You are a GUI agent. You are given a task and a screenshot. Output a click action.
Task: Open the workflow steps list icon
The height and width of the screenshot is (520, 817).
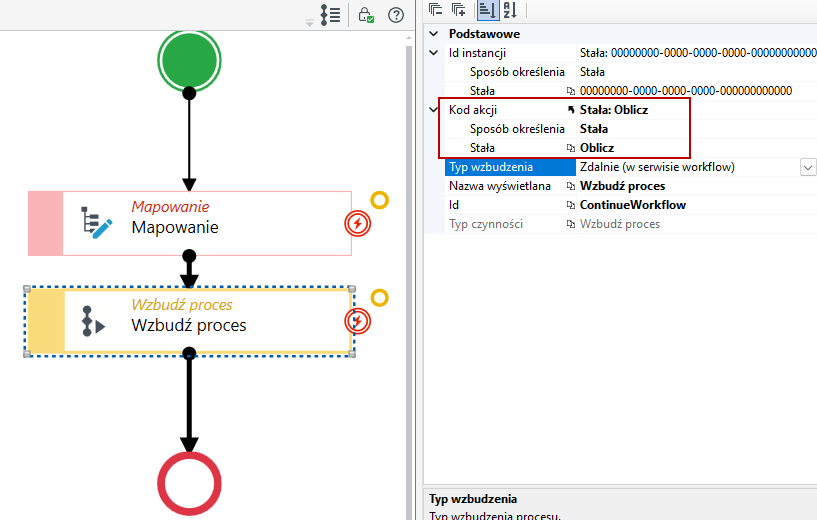pos(330,15)
